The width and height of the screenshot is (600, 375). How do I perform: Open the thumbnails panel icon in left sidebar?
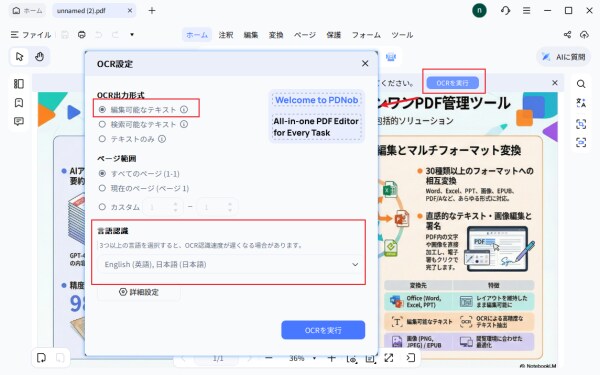(19, 84)
